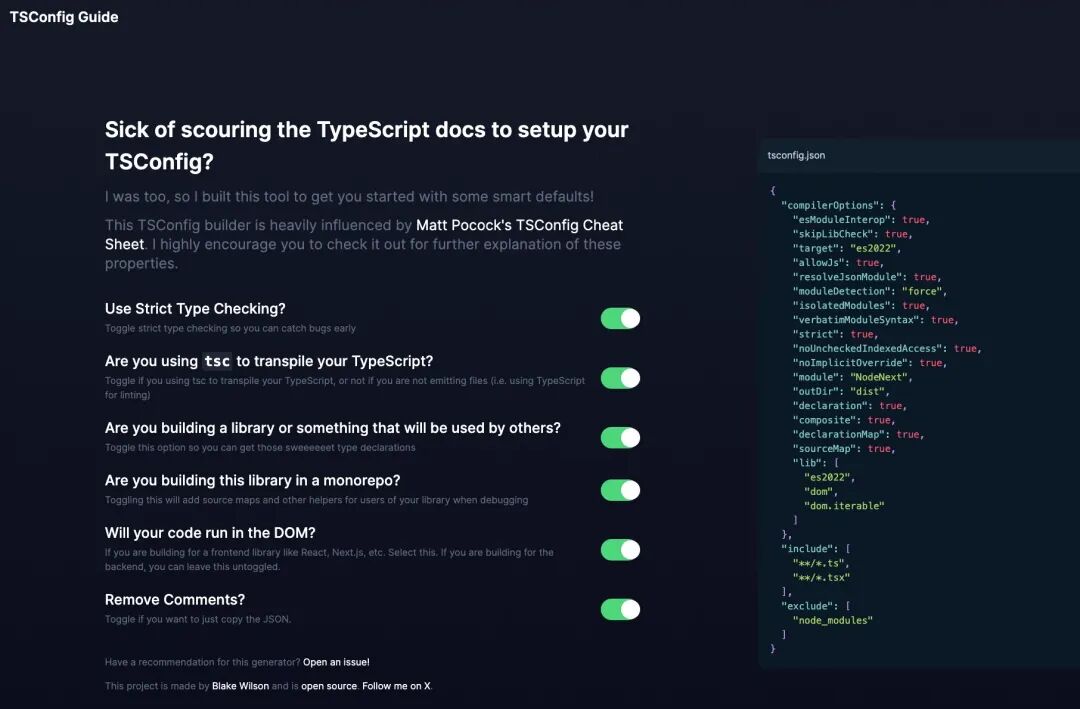
Task: Click the TSConfig Guide site title
Action: [x=64, y=17]
